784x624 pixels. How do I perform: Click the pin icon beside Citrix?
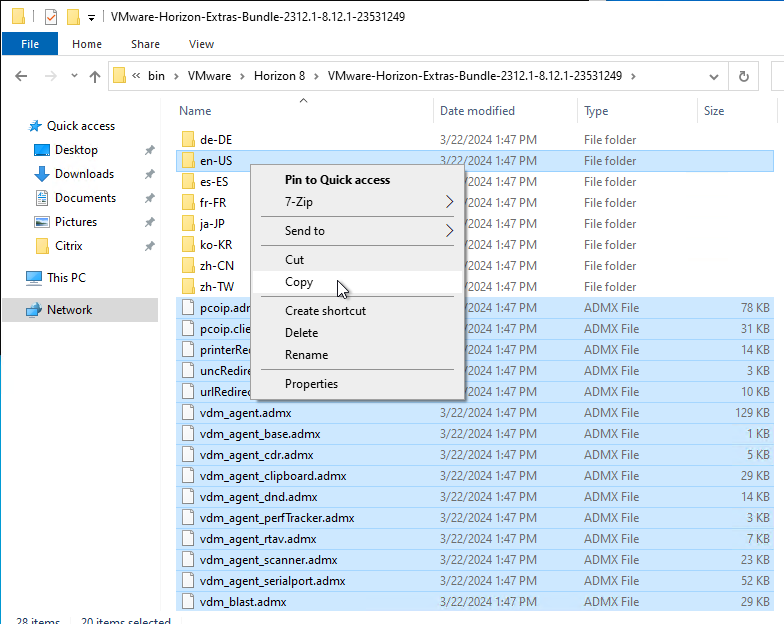[x=150, y=246]
